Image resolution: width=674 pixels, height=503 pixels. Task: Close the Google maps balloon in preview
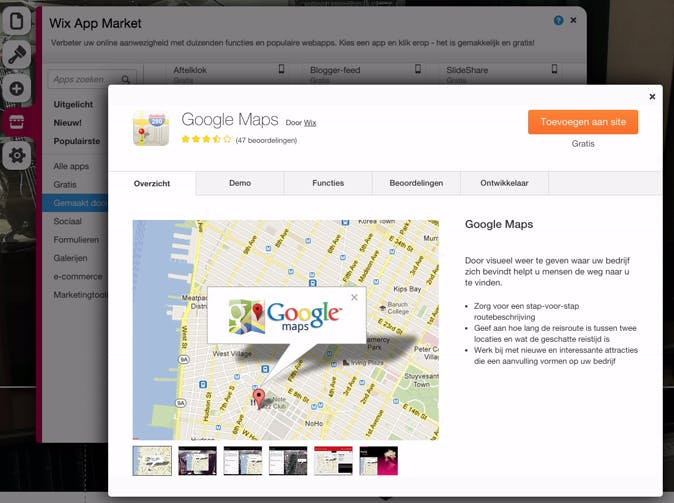pyautogui.click(x=354, y=297)
